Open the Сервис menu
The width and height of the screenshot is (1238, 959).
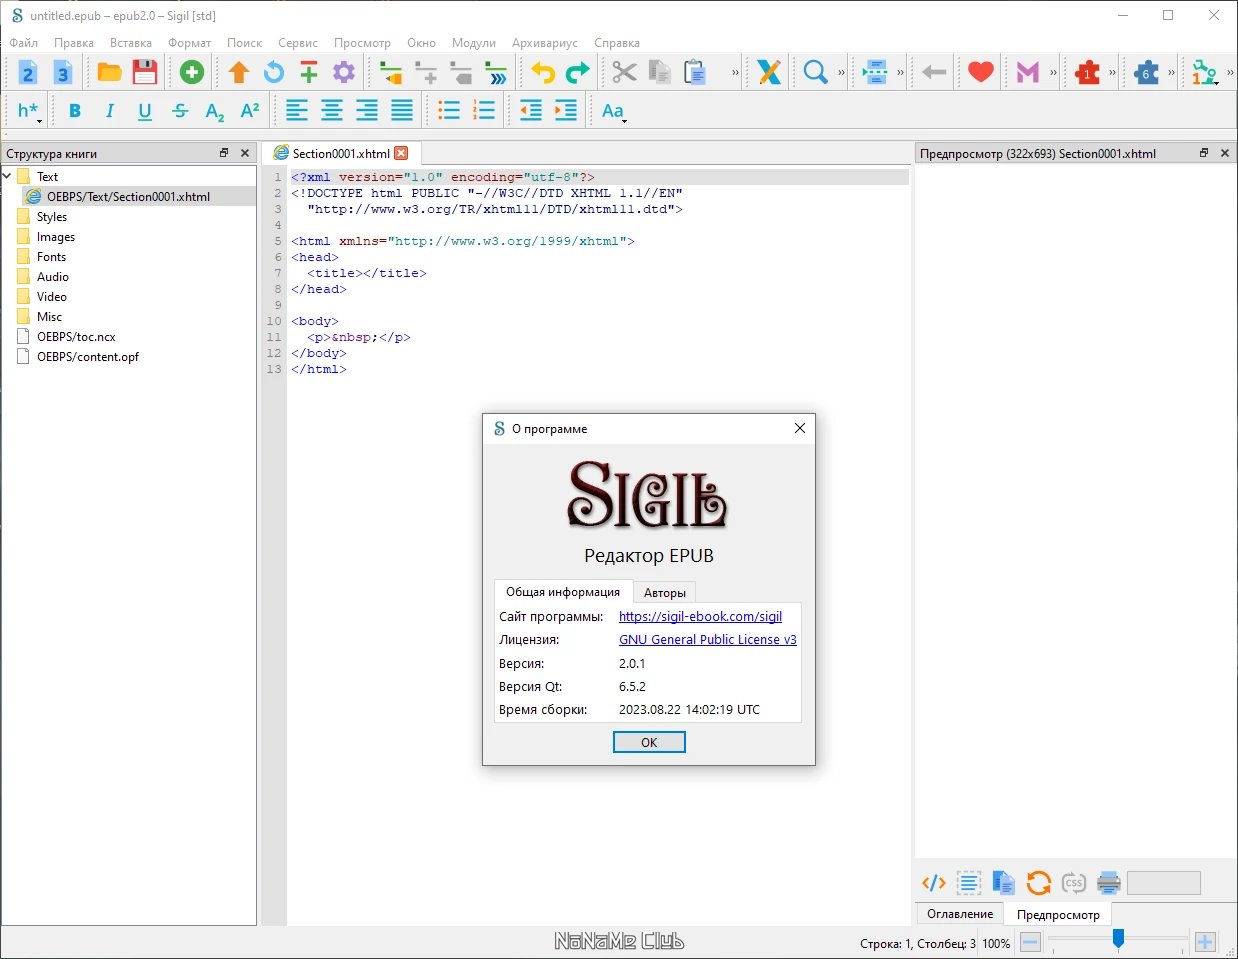pyautogui.click(x=298, y=43)
